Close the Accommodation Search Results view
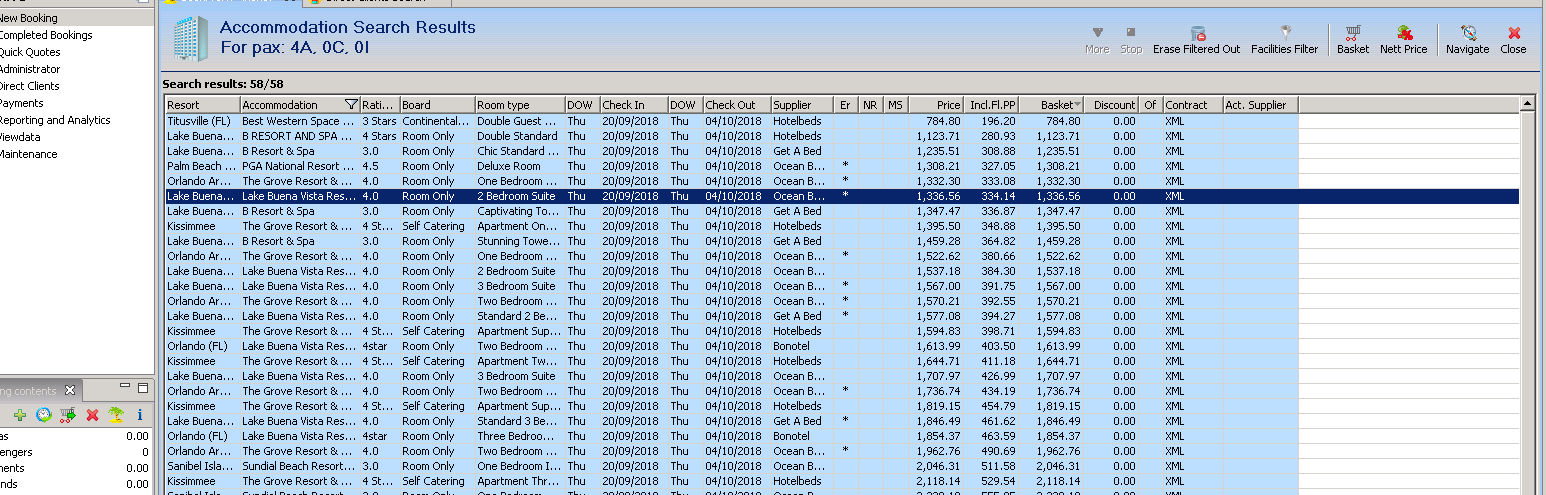The image size is (1546, 495). click(x=1514, y=33)
